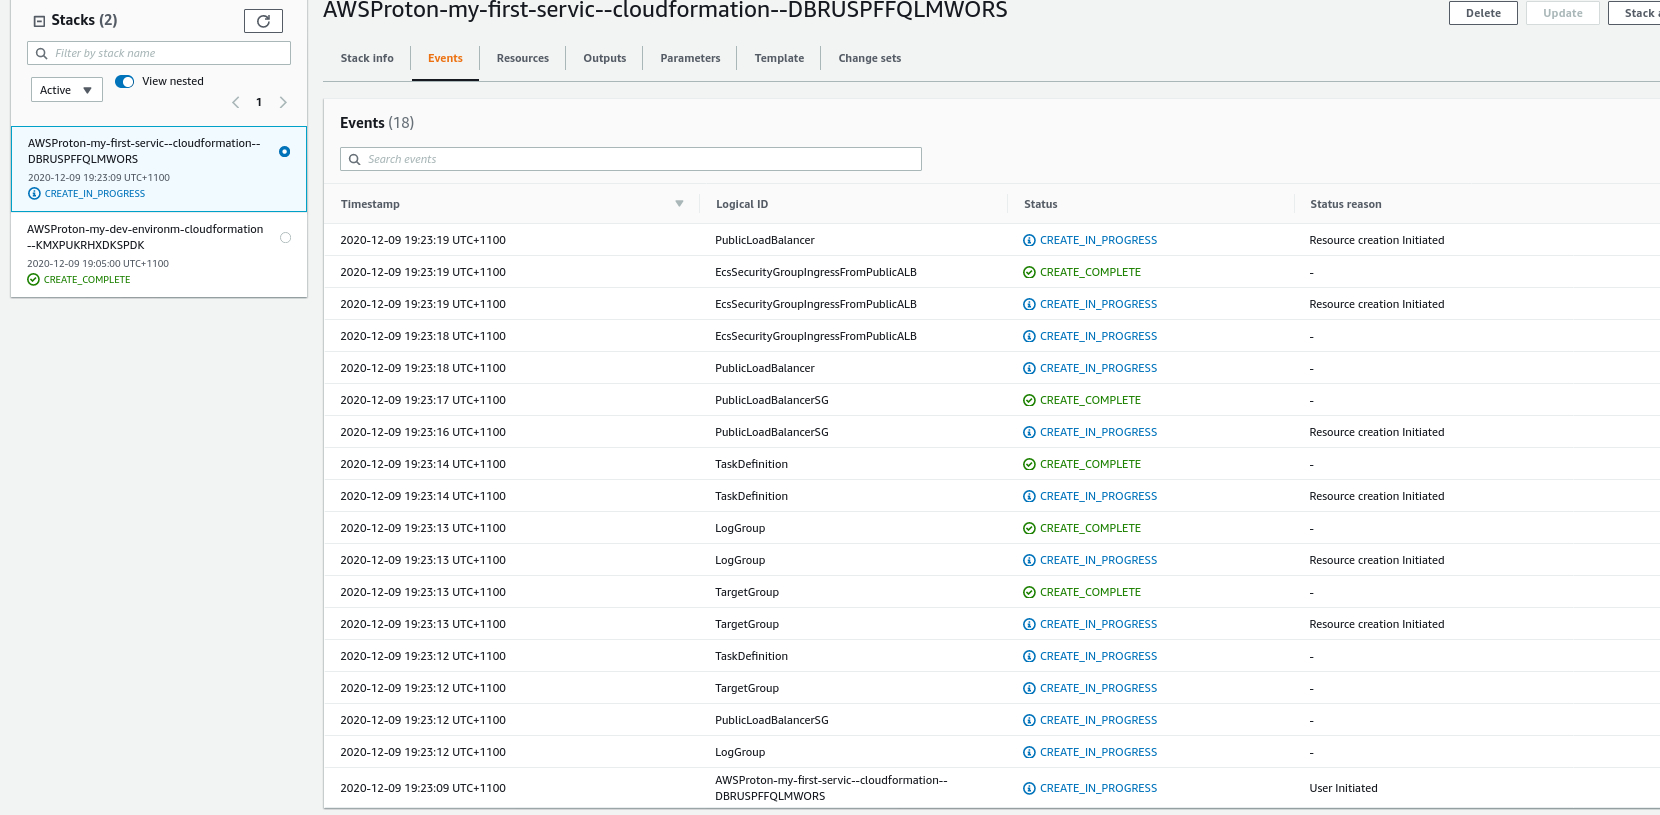Click the magnifier icon in stack name filter
The width and height of the screenshot is (1660, 815).
tap(42, 53)
